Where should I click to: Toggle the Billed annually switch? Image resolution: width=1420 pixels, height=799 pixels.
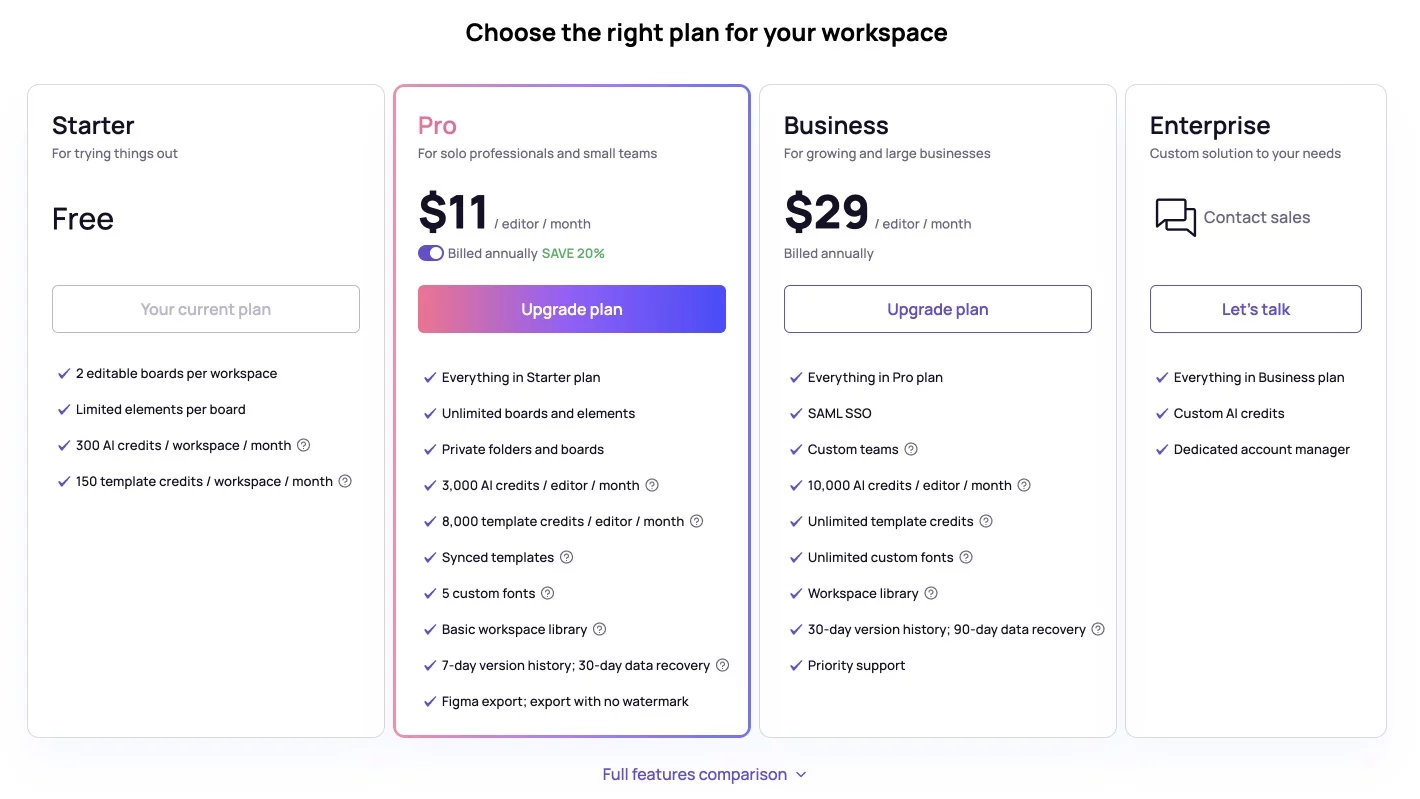point(431,253)
